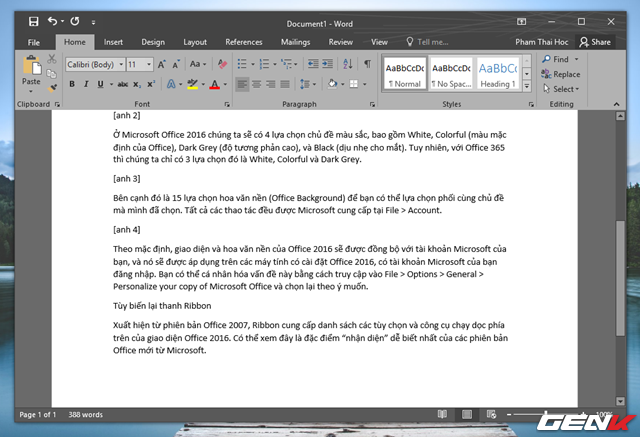Align text right

click(x=271, y=84)
